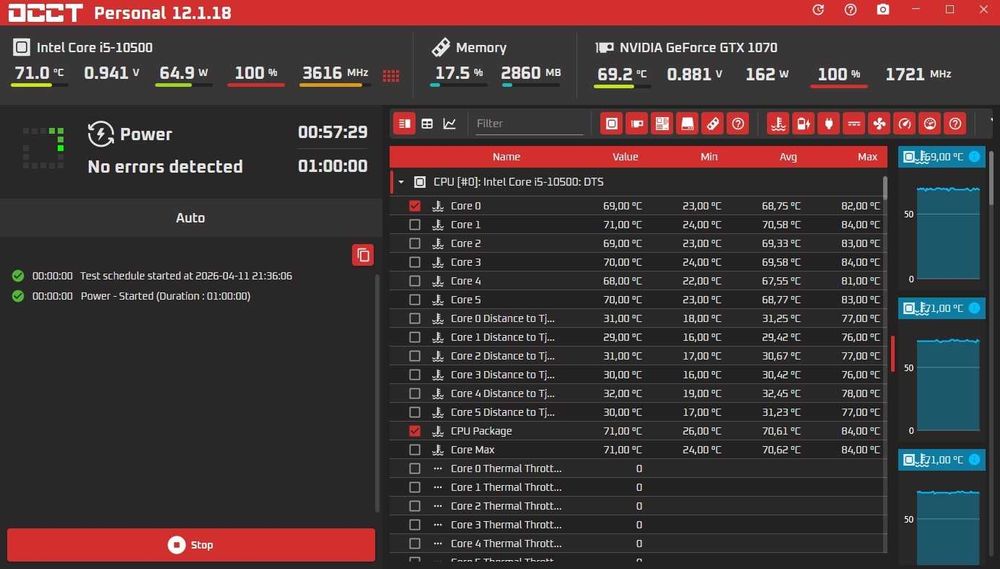Copy the test log with the clipboard icon
1000x569 pixels.
click(x=363, y=255)
